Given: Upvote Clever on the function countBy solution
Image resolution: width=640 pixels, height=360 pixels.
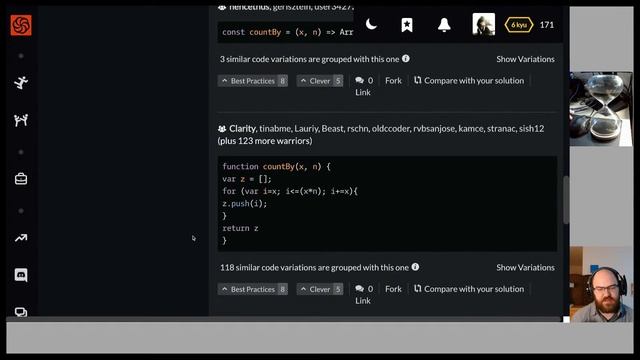Looking at the screenshot, I should point(320,289).
